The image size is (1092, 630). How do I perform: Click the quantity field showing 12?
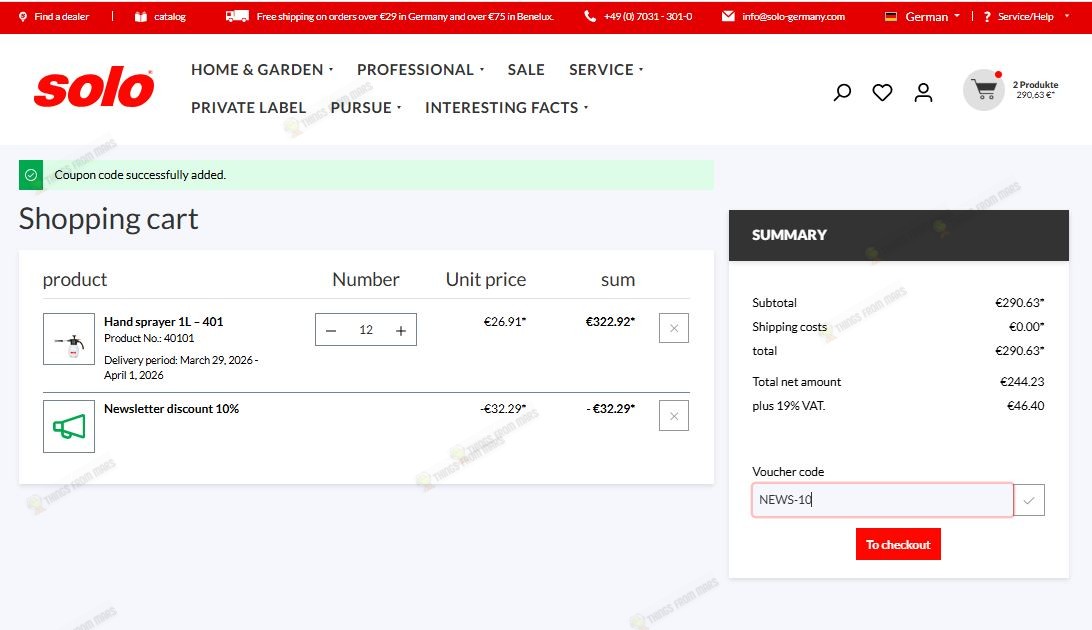click(366, 330)
